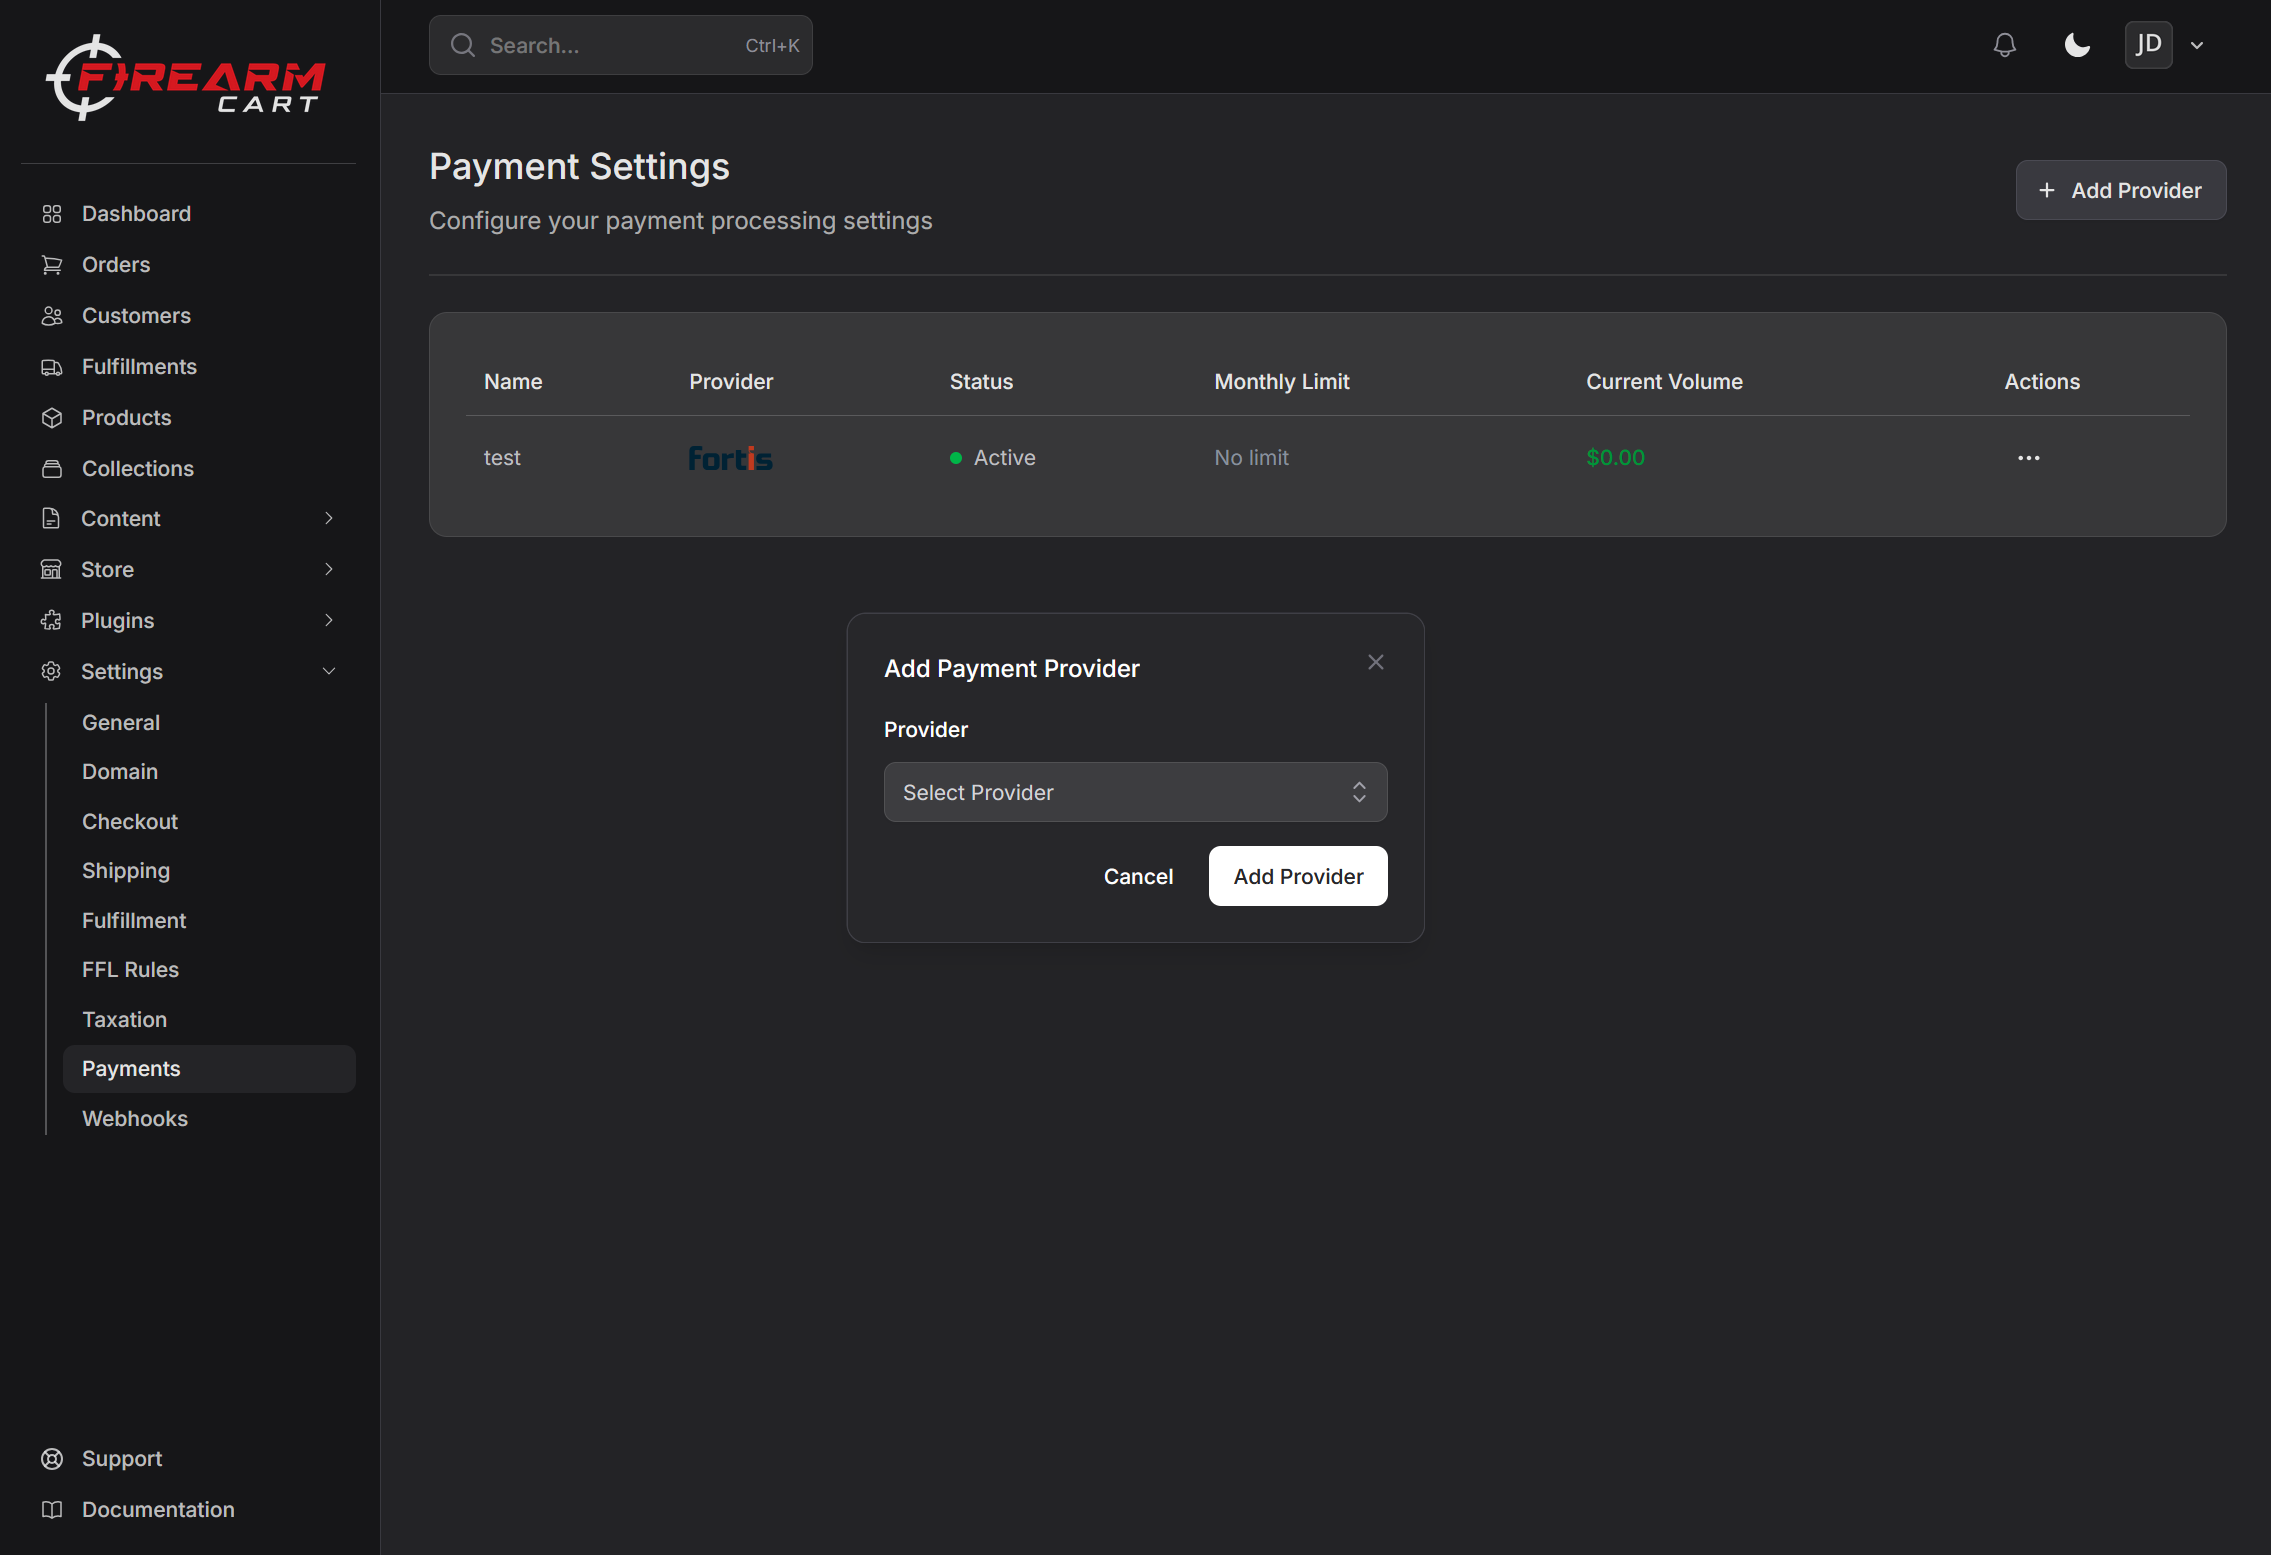
Task: Click the Documentation book icon
Action: (52, 1510)
